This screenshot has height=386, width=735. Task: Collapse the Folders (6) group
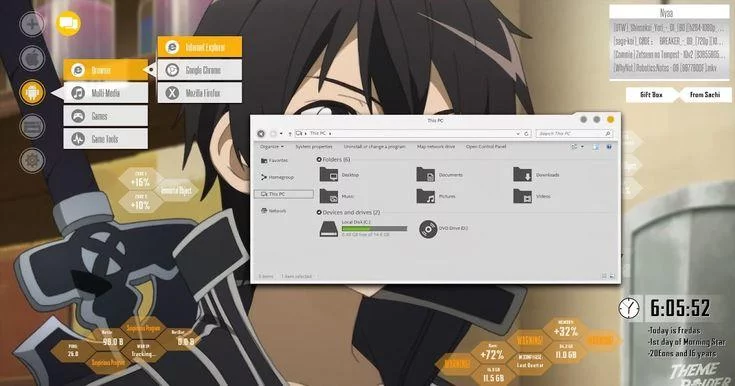click(x=319, y=160)
